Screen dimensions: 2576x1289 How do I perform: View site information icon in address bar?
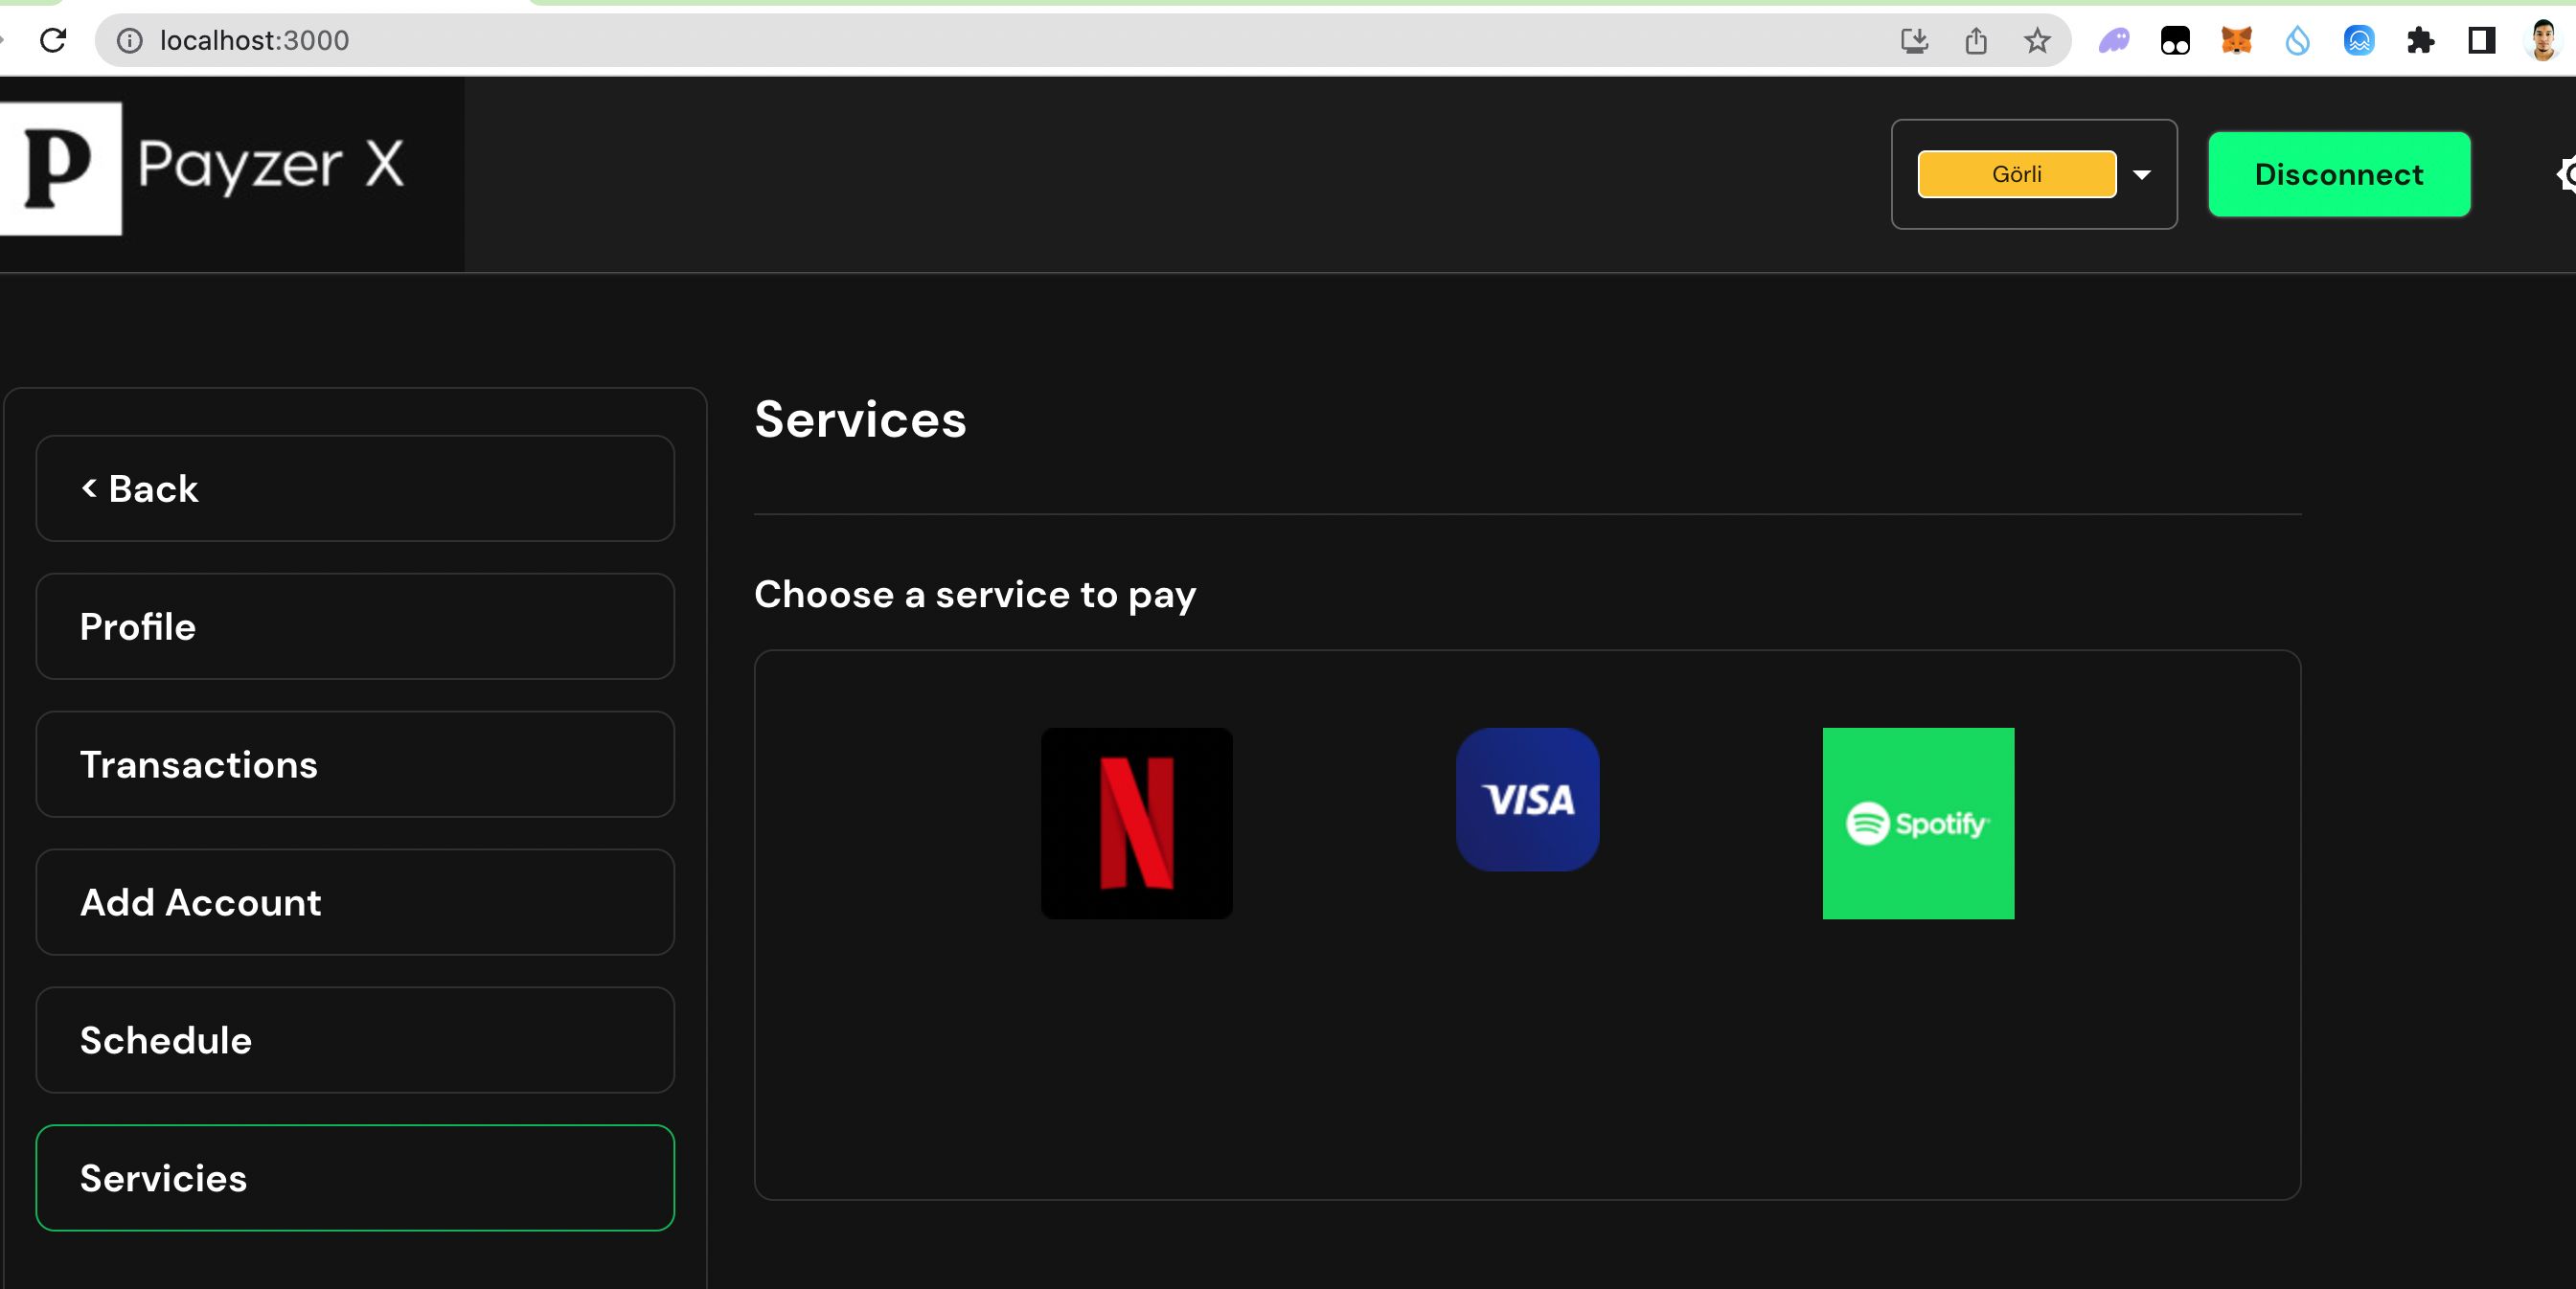click(x=129, y=40)
